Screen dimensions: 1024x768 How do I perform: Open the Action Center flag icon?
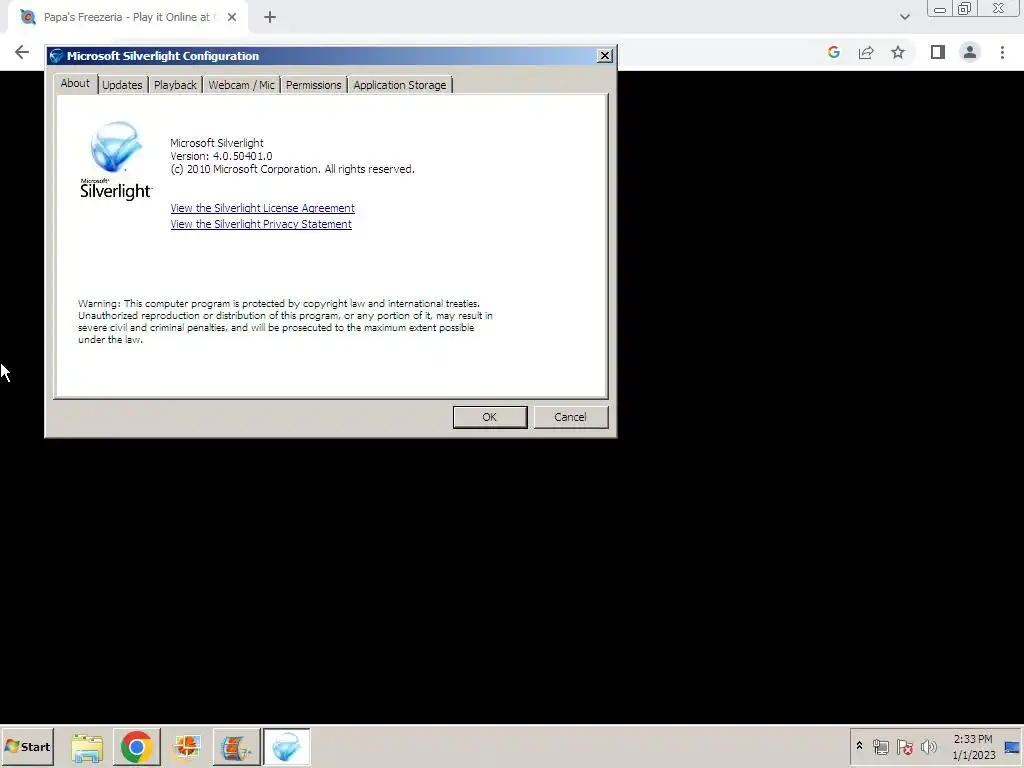[904, 747]
